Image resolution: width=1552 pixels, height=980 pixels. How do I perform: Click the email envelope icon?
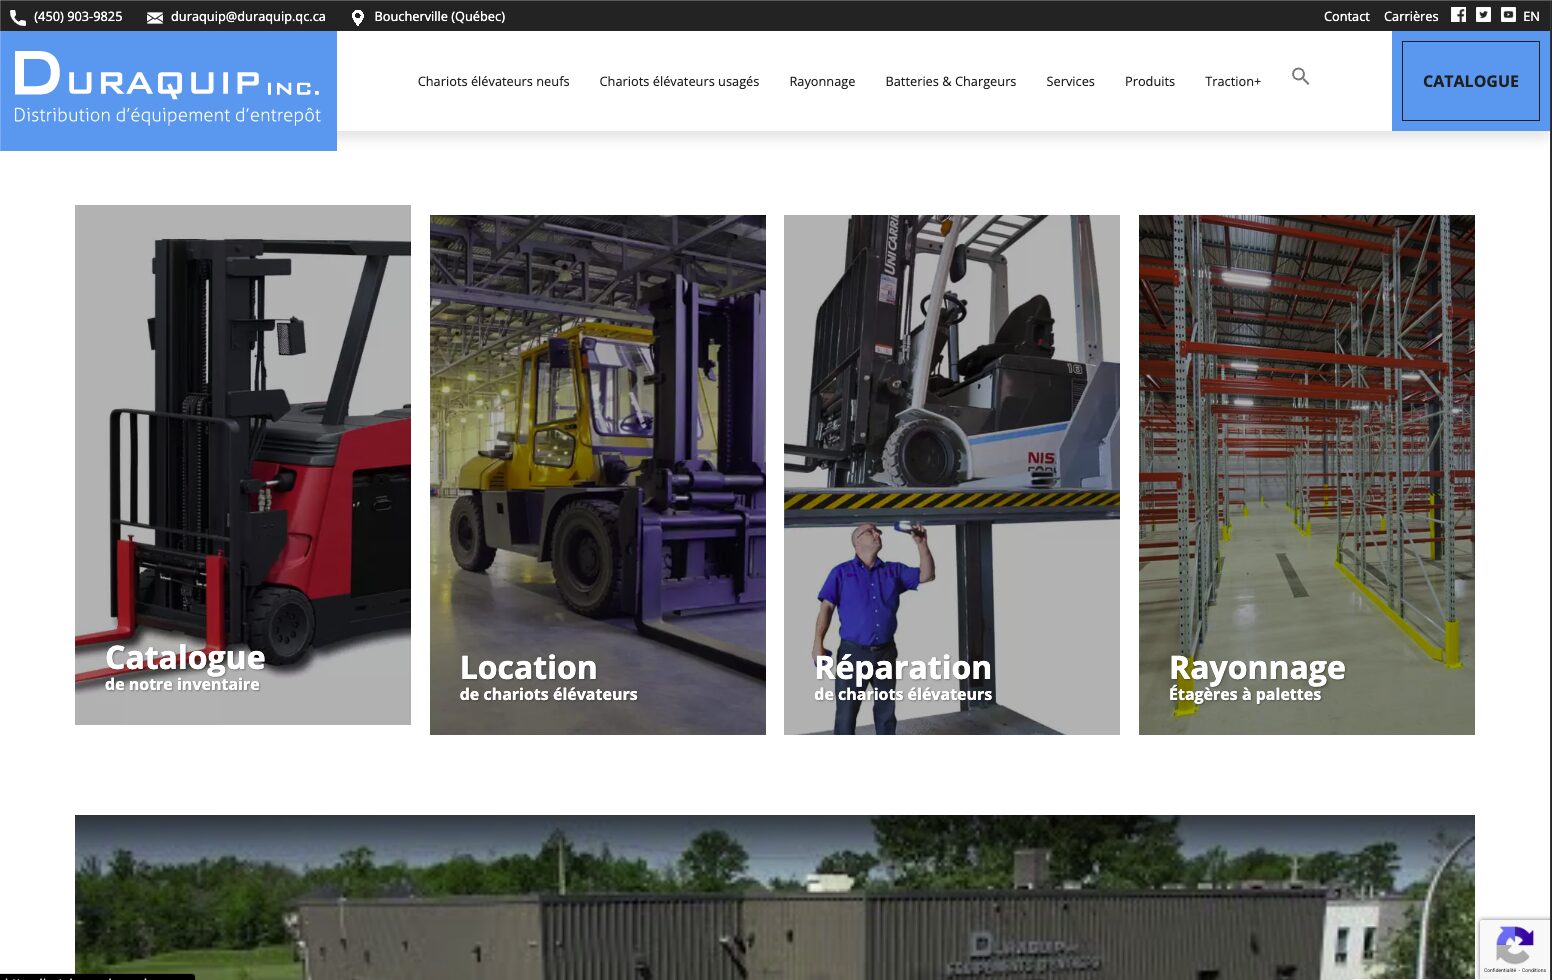click(x=155, y=17)
